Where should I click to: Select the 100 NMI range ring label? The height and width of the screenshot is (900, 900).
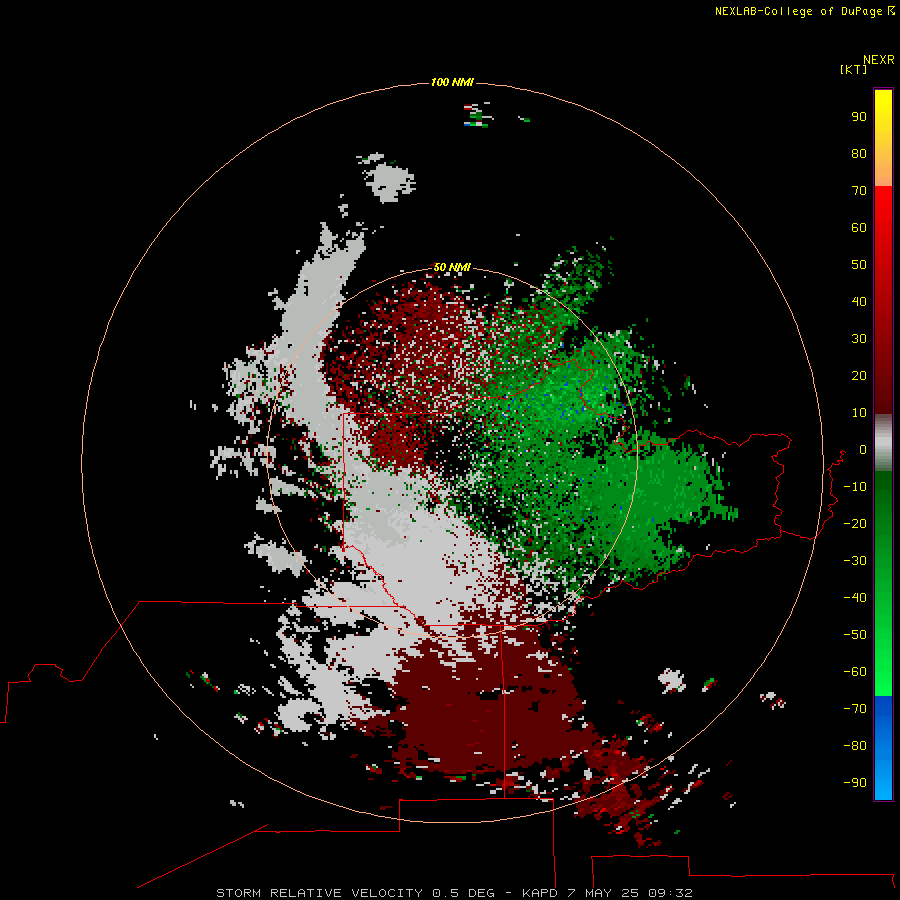coord(452,82)
